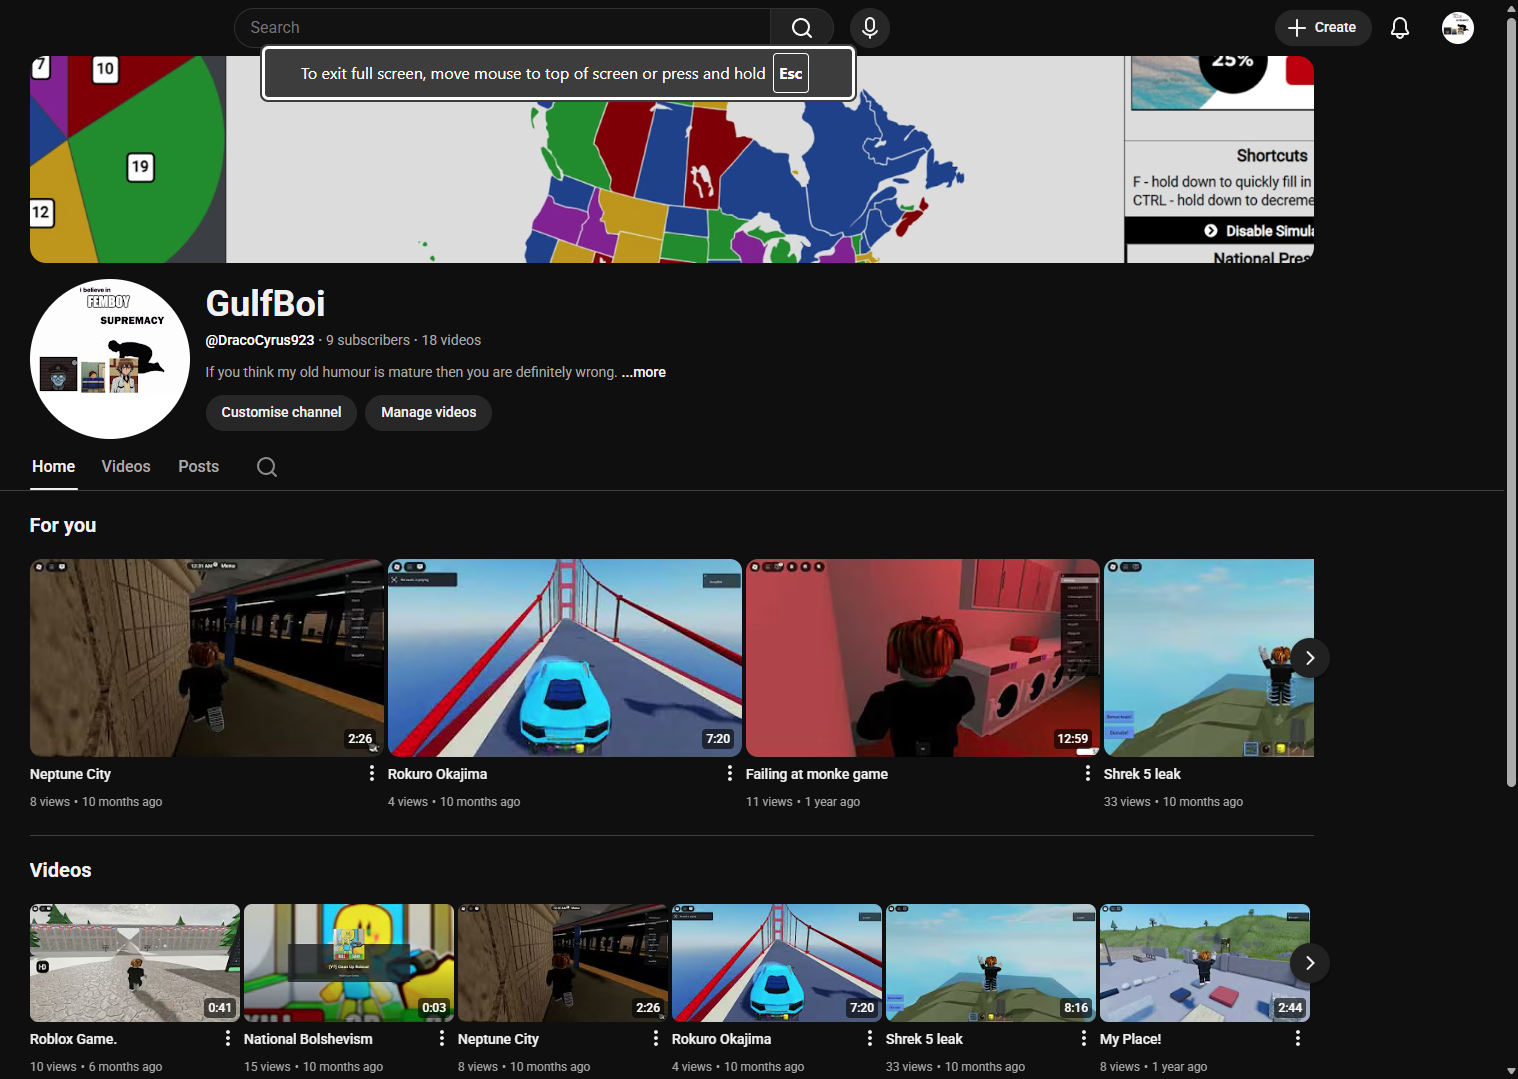The image size is (1518, 1079).
Task: Open the notifications bell
Action: [1399, 28]
